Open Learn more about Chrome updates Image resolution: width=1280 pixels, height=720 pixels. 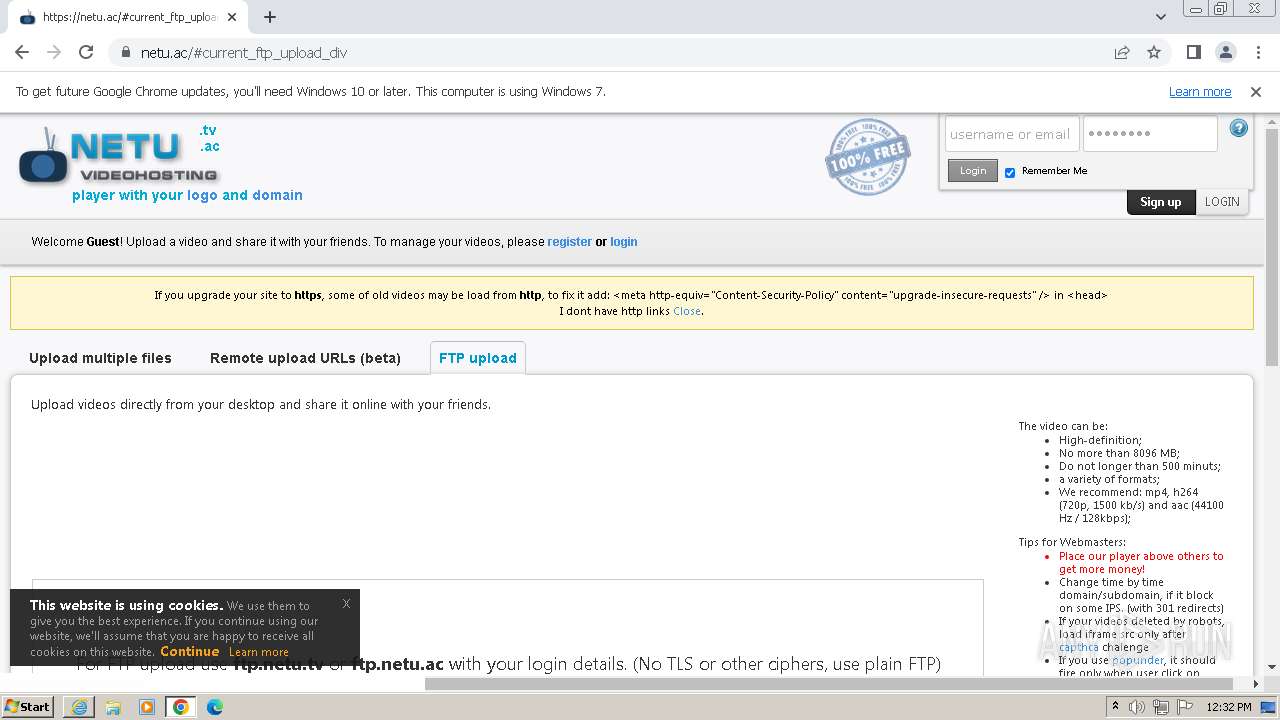pyautogui.click(x=1200, y=92)
